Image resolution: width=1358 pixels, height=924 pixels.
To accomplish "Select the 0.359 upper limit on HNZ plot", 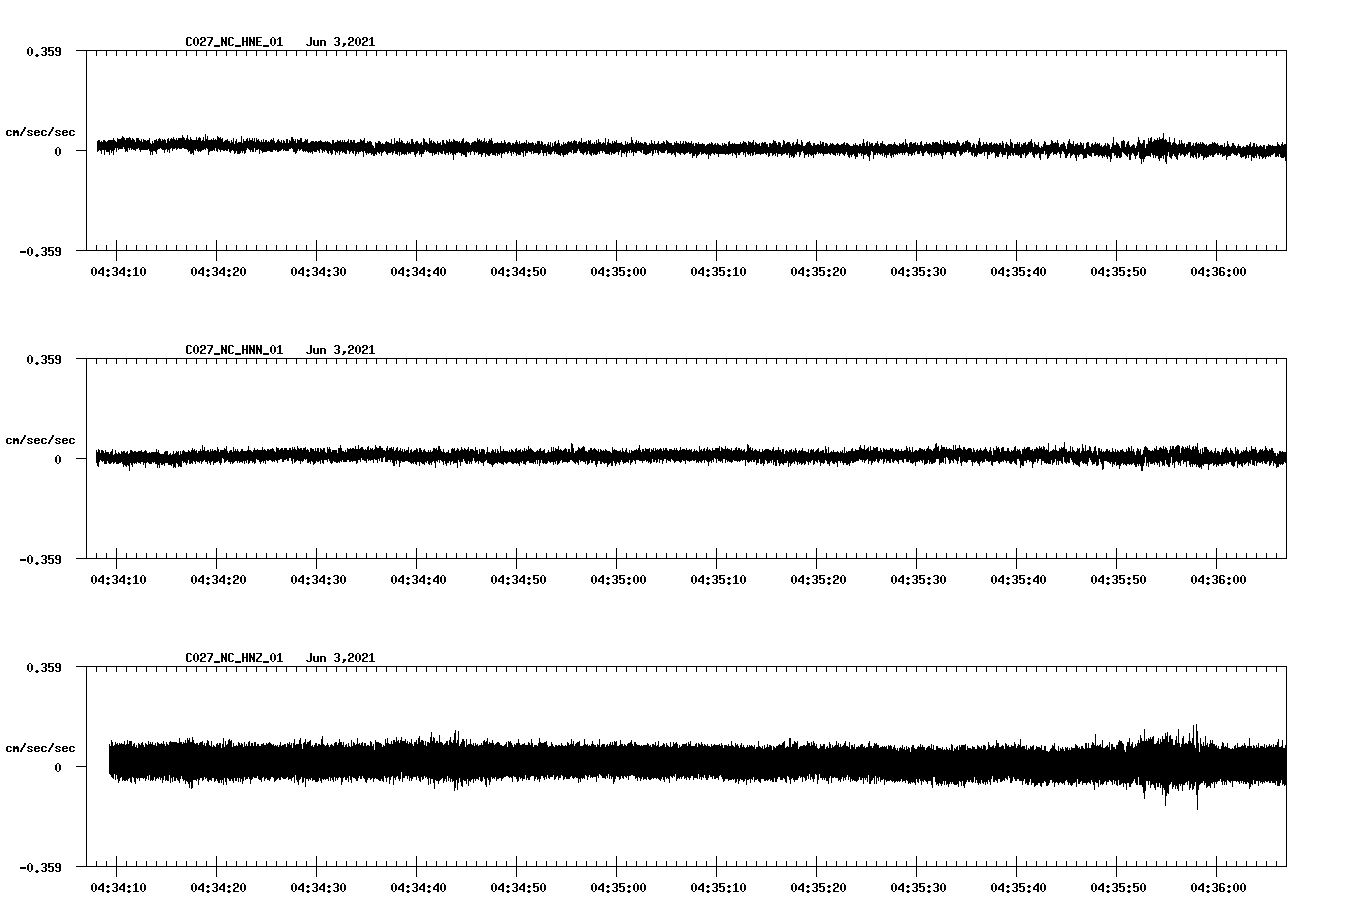I will pos(43,667).
